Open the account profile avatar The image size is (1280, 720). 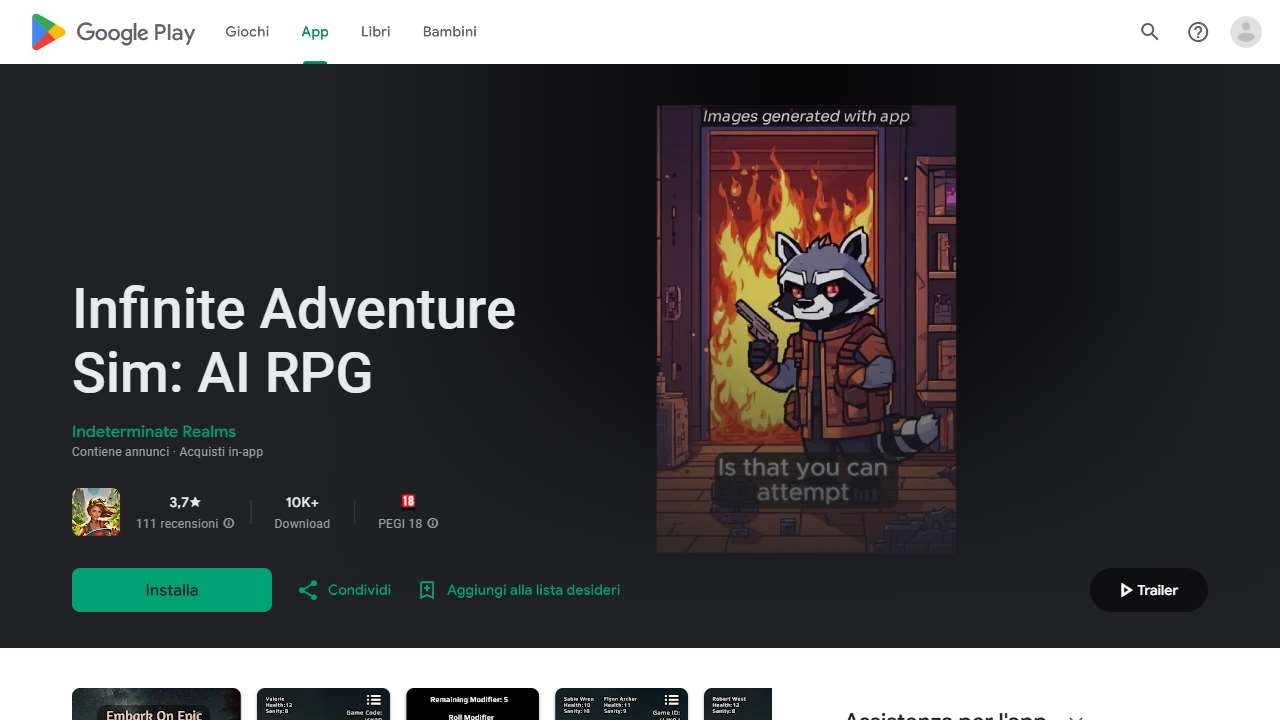point(1245,32)
